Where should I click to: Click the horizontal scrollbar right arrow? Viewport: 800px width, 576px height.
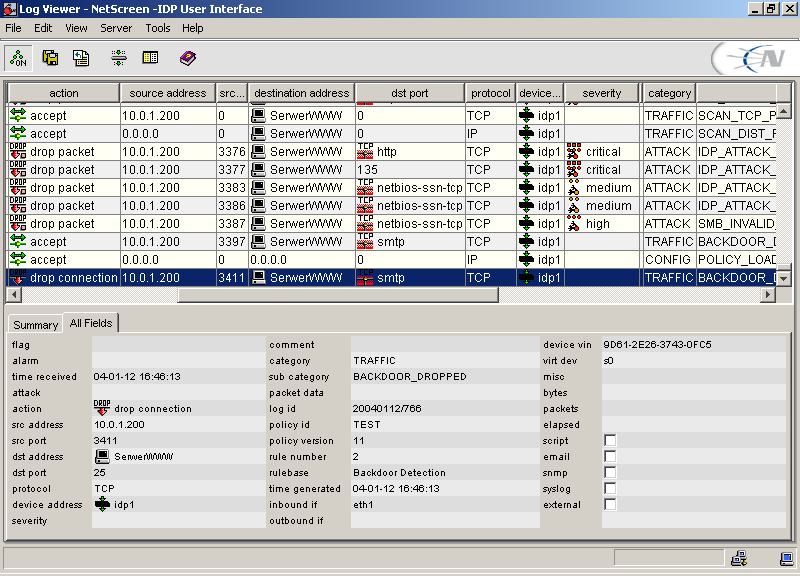768,294
